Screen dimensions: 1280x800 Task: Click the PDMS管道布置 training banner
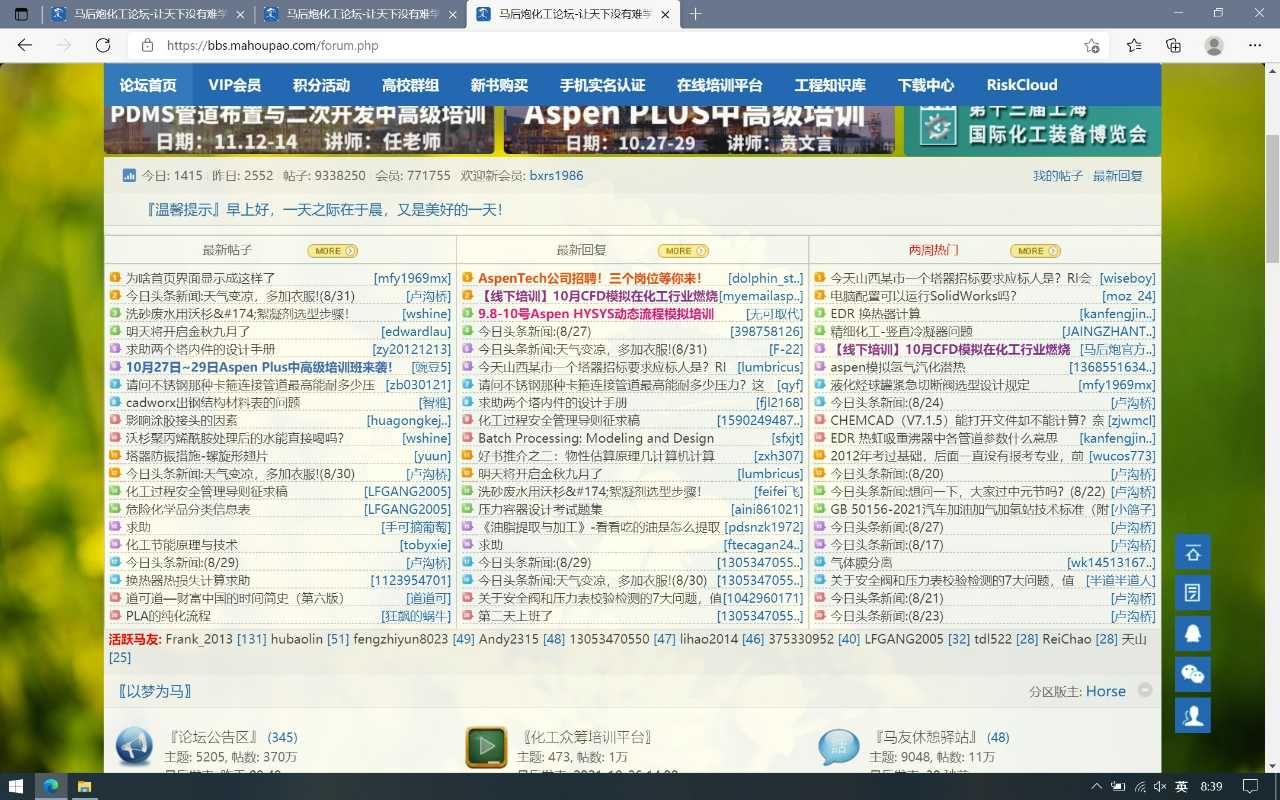tap(299, 130)
